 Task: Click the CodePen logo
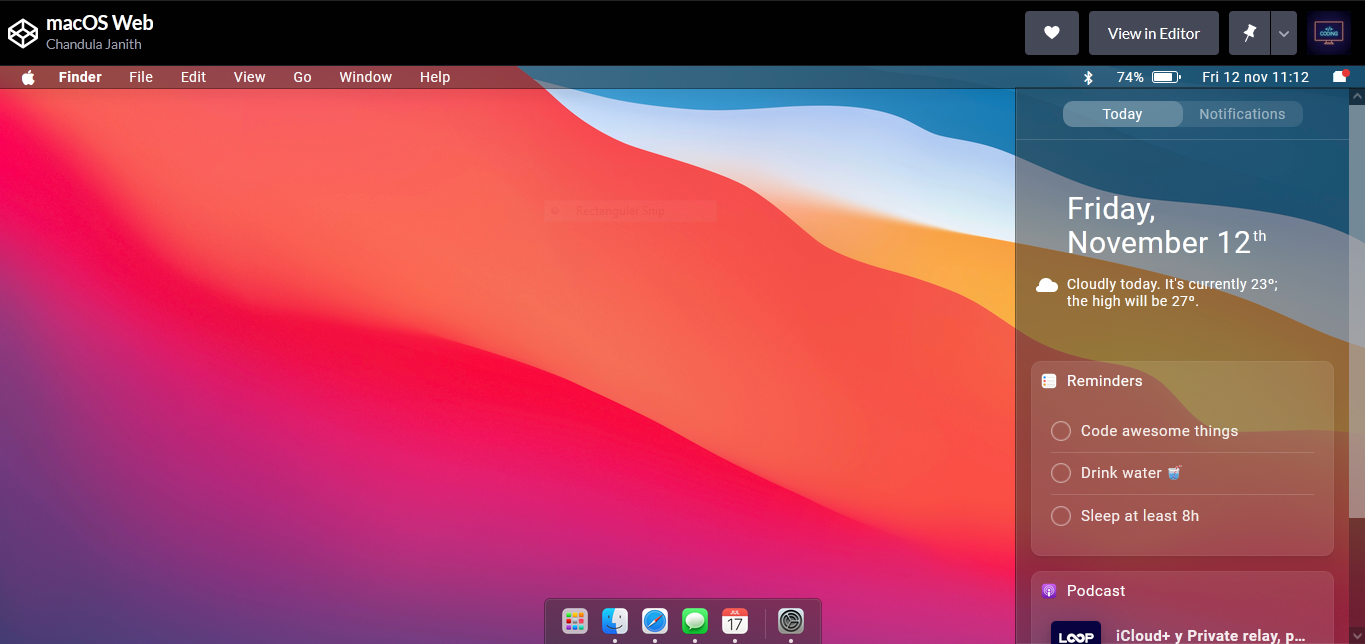pyautogui.click(x=23, y=33)
